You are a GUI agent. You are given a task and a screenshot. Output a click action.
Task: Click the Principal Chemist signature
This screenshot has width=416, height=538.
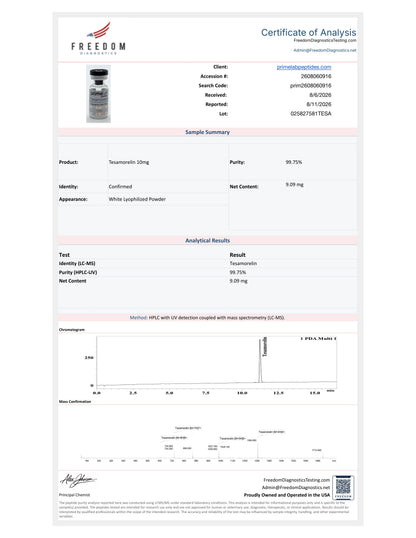coord(78,480)
